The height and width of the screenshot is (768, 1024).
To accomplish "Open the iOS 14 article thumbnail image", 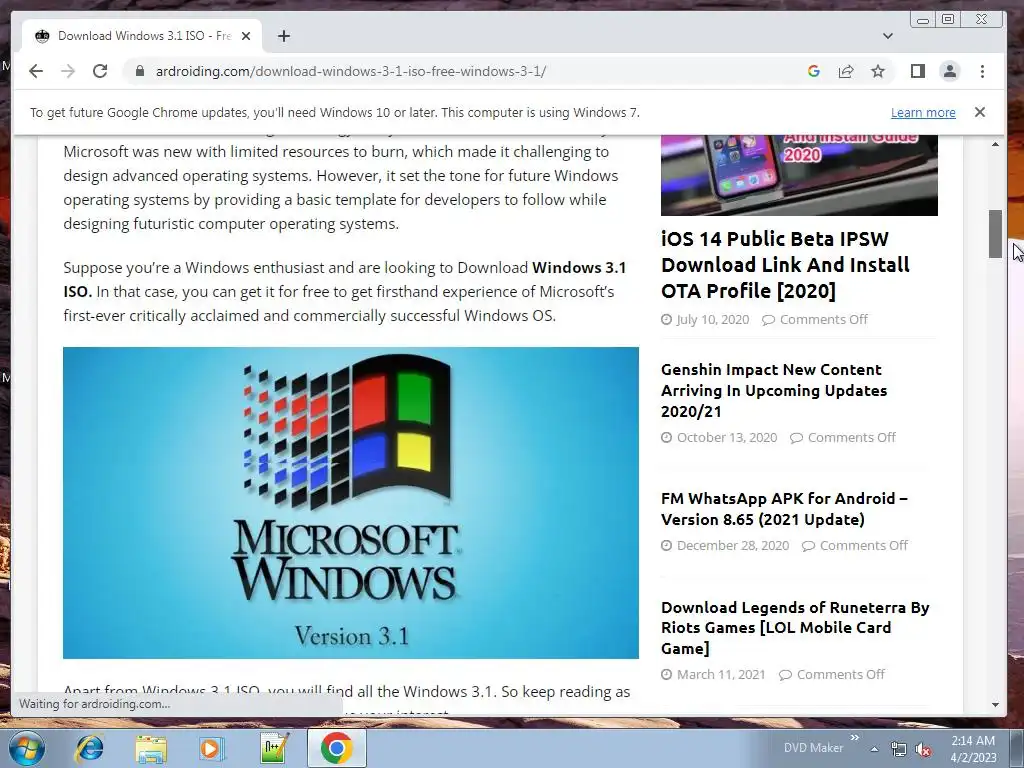I will coord(799,175).
